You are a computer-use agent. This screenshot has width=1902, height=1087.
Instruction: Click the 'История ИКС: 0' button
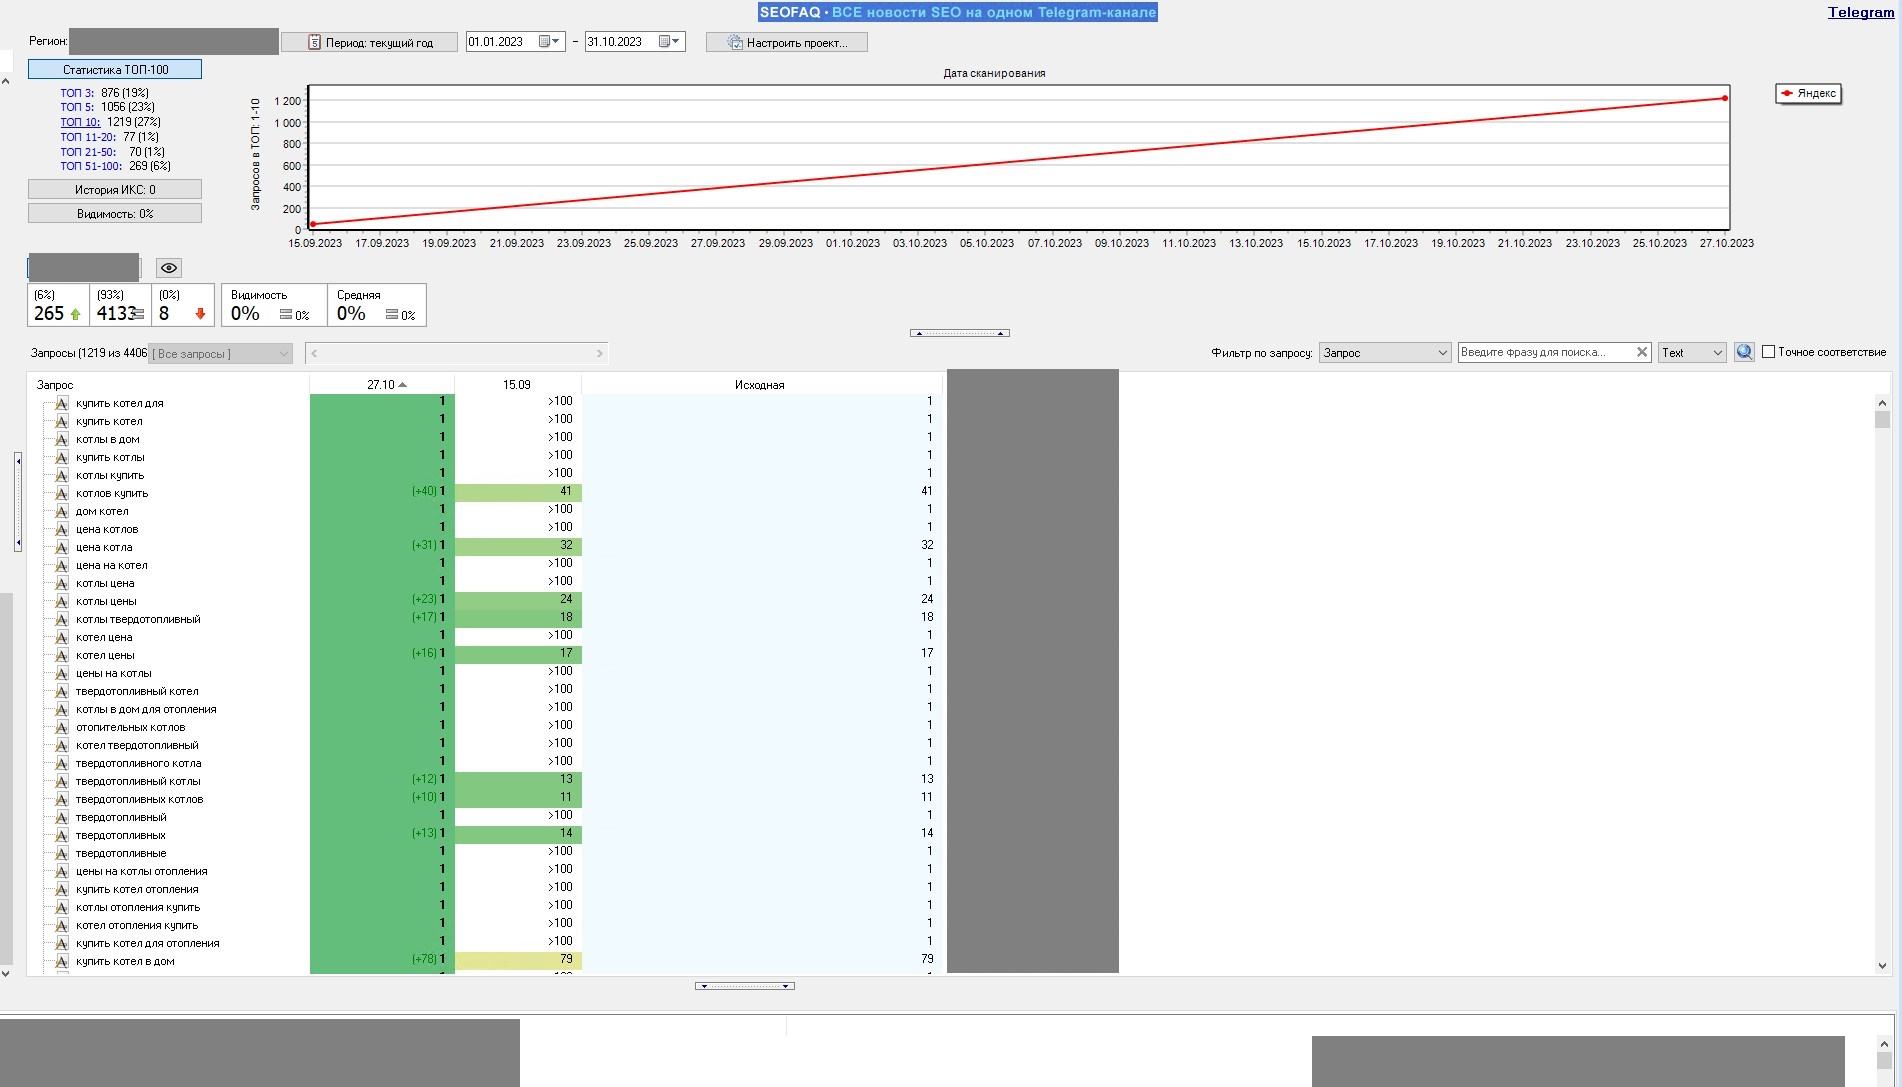115,189
